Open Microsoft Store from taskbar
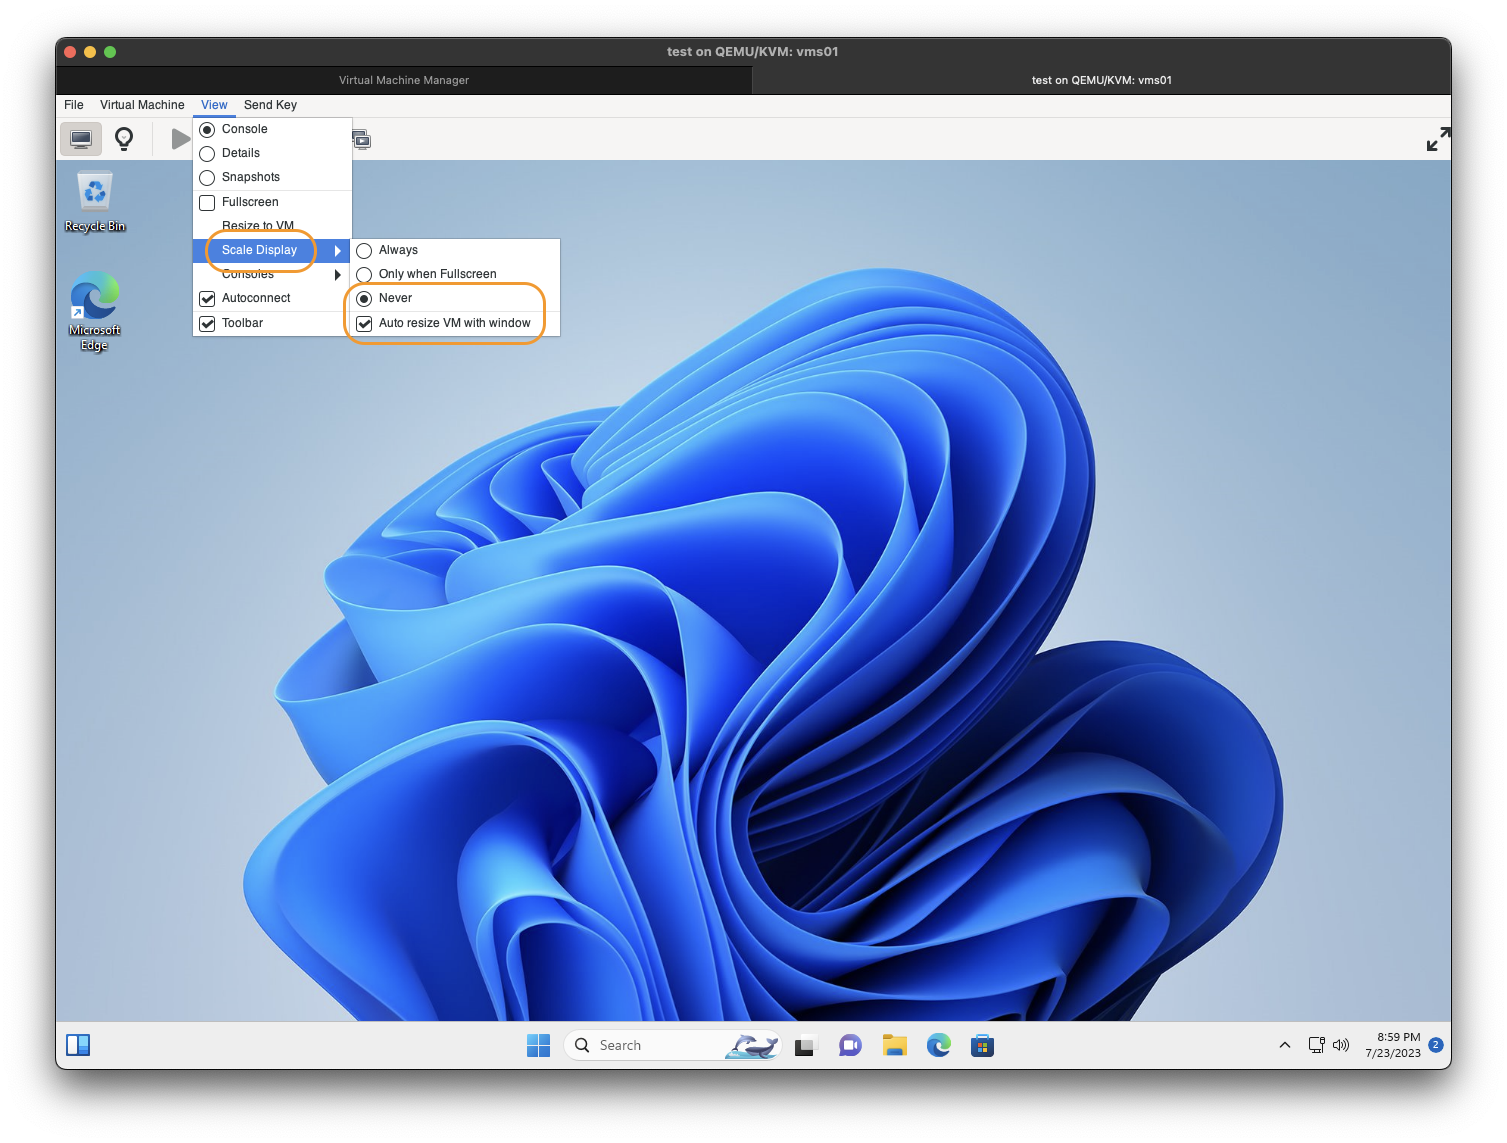The width and height of the screenshot is (1507, 1143). (x=982, y=1045)
